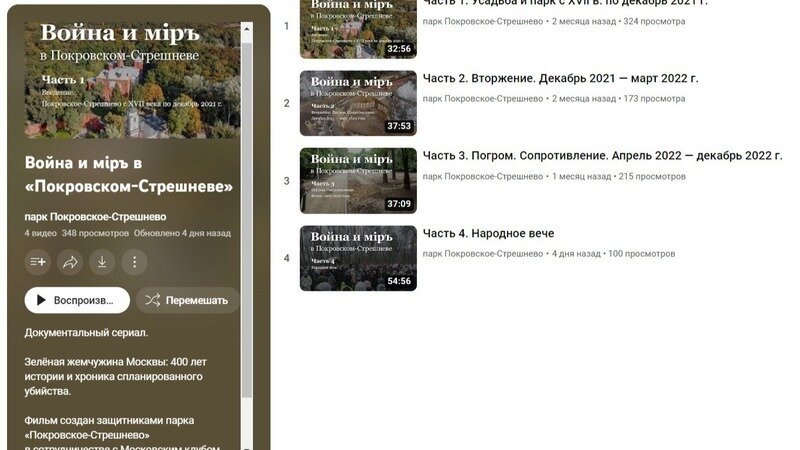This screenshot has width=800, height=450.
Task: Click the share playlist arrow icon
Action: [x=70, y=262]
